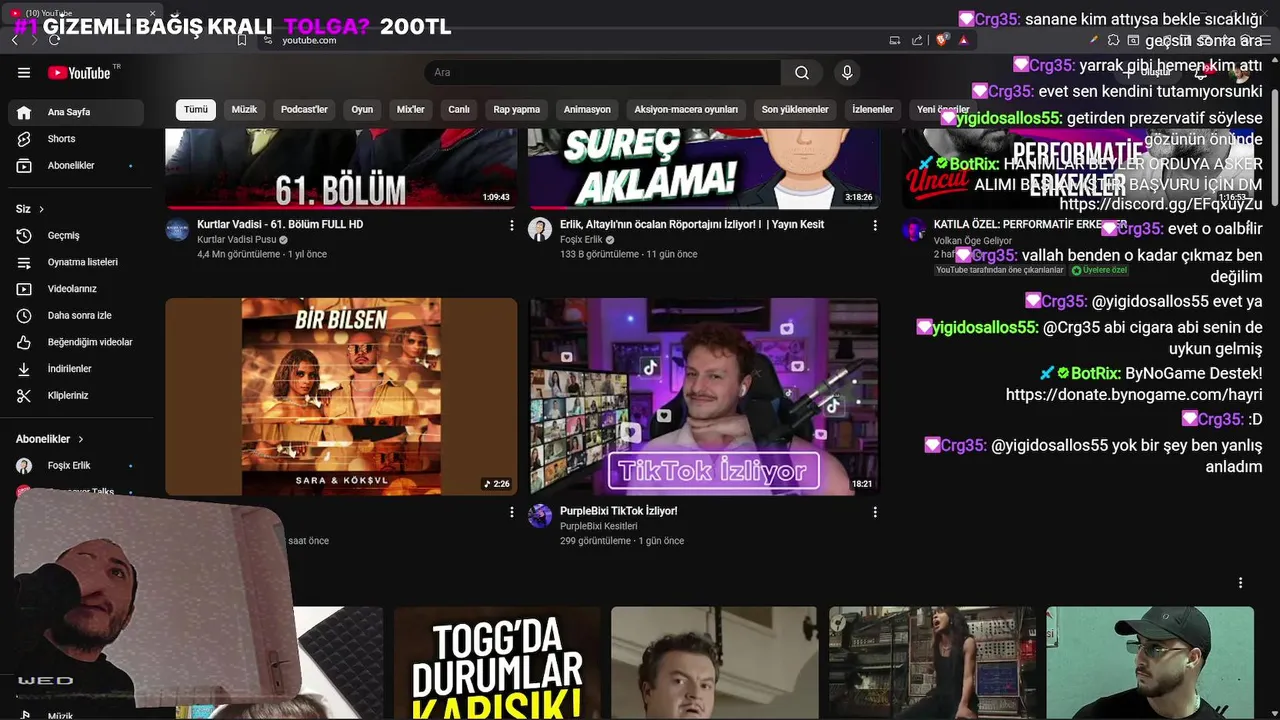The height and width of the screenshot is (720, 1280).
Task: Click the youtube.com address bar
Action: [x=570, y=40]
